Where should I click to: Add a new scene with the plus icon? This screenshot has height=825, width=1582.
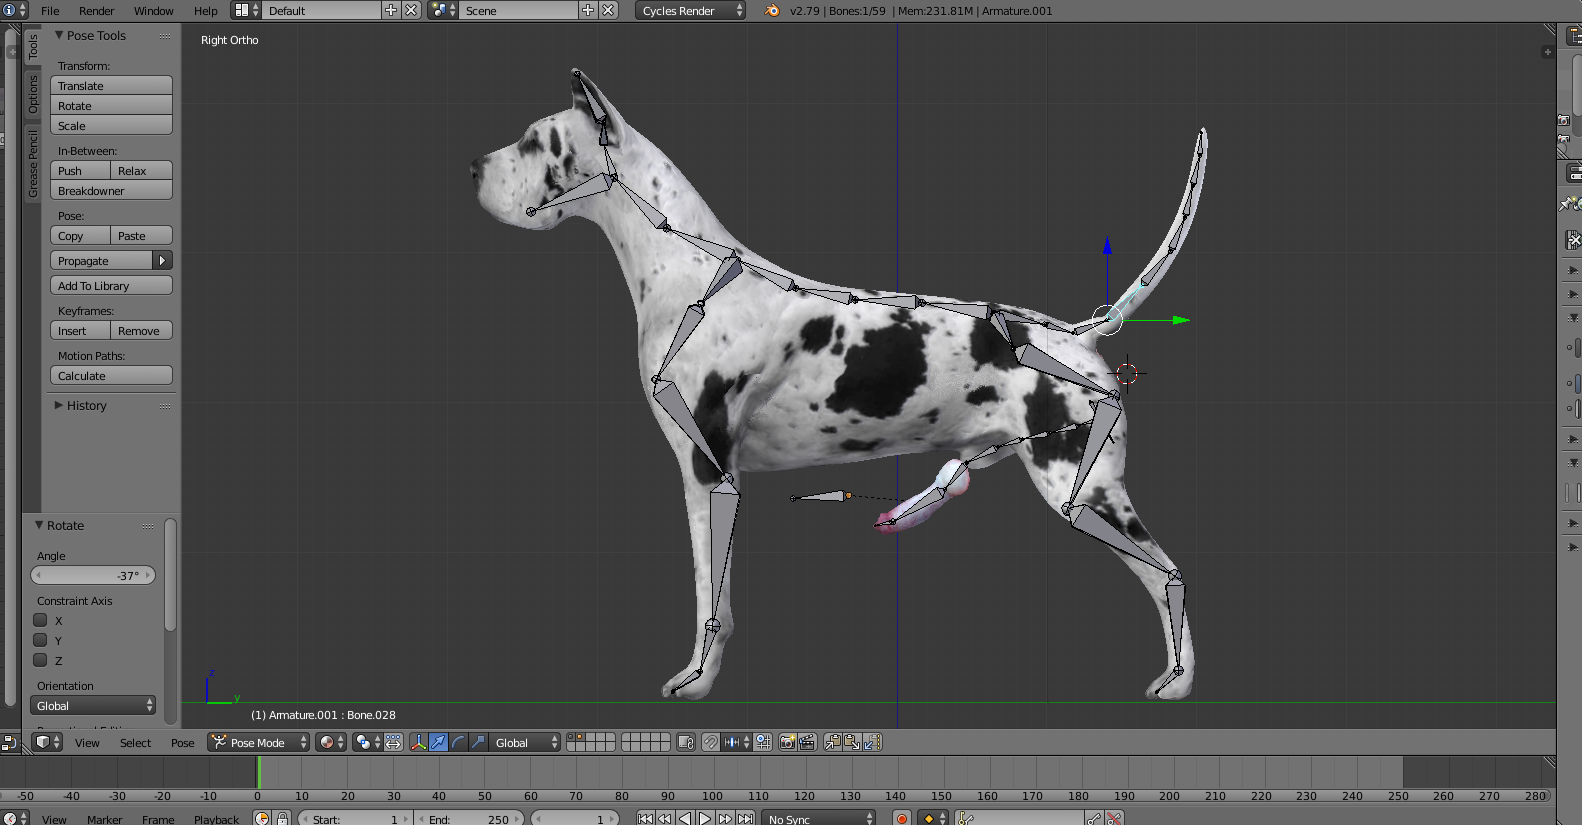pos(588,11)
